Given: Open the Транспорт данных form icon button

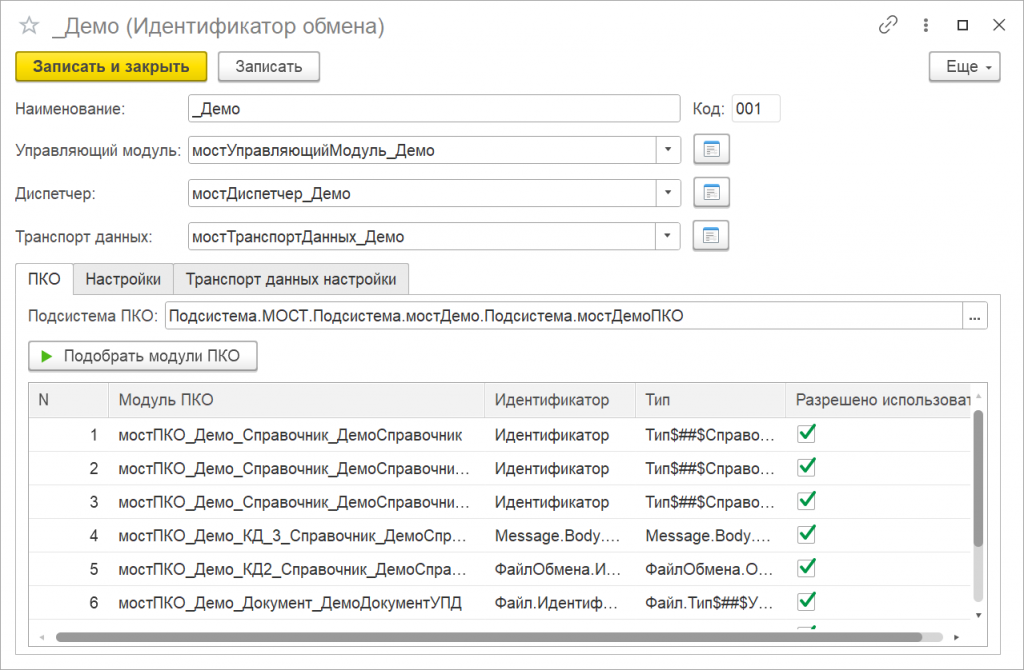Looking at the screenshot, I should [711, 236].
